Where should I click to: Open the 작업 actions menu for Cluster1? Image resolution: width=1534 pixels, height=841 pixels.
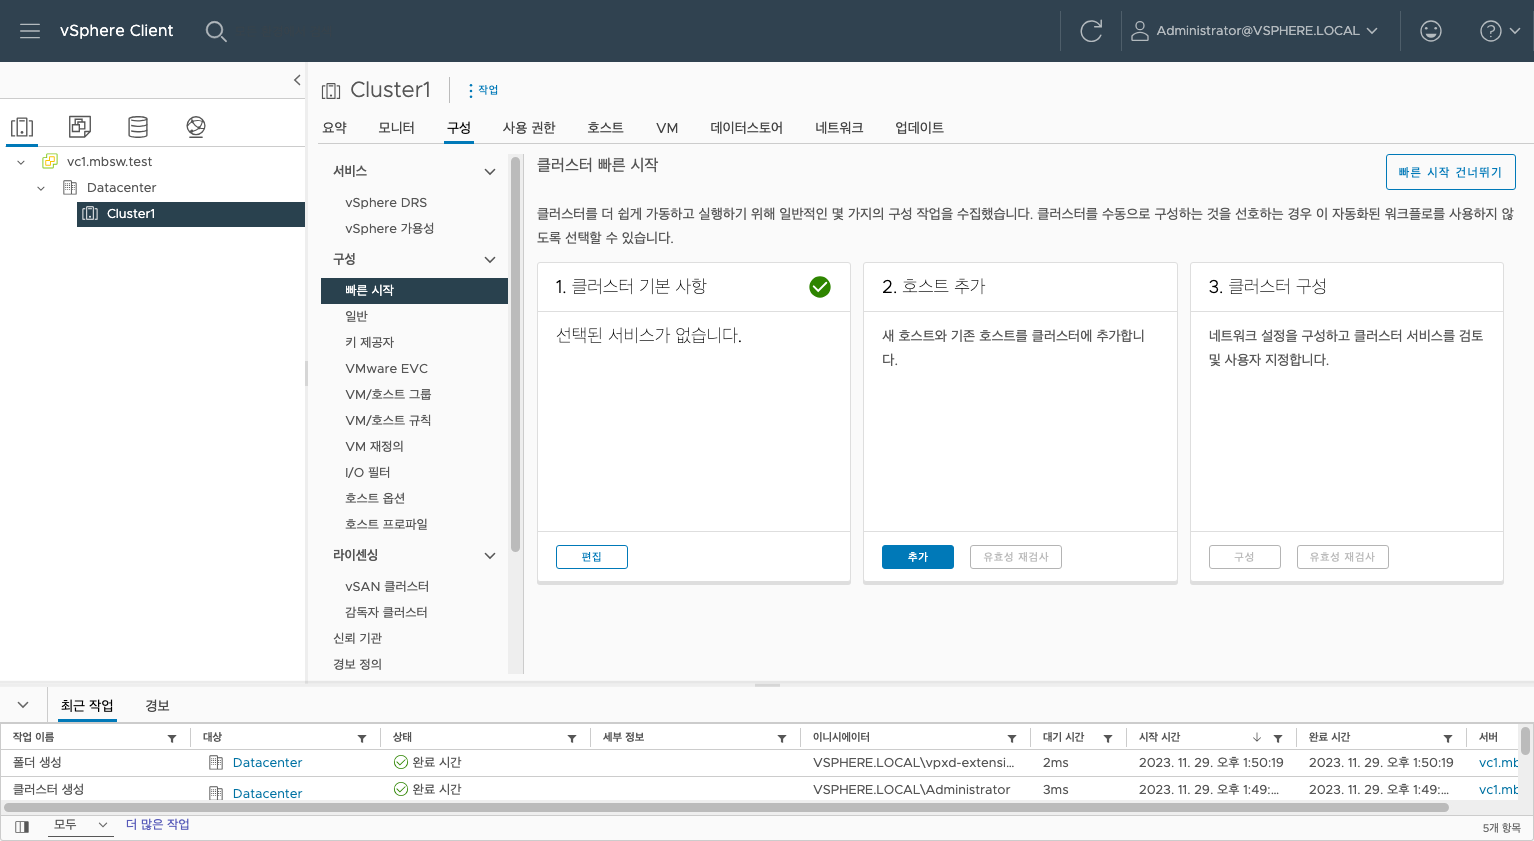pos(483,90)
